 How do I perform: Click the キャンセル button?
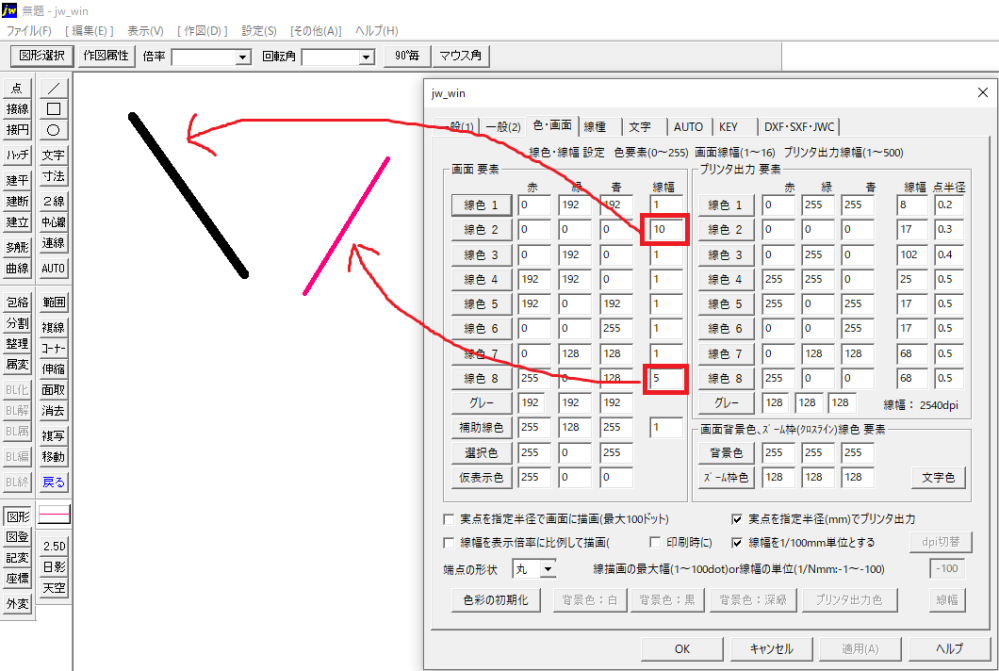point(771,649)
